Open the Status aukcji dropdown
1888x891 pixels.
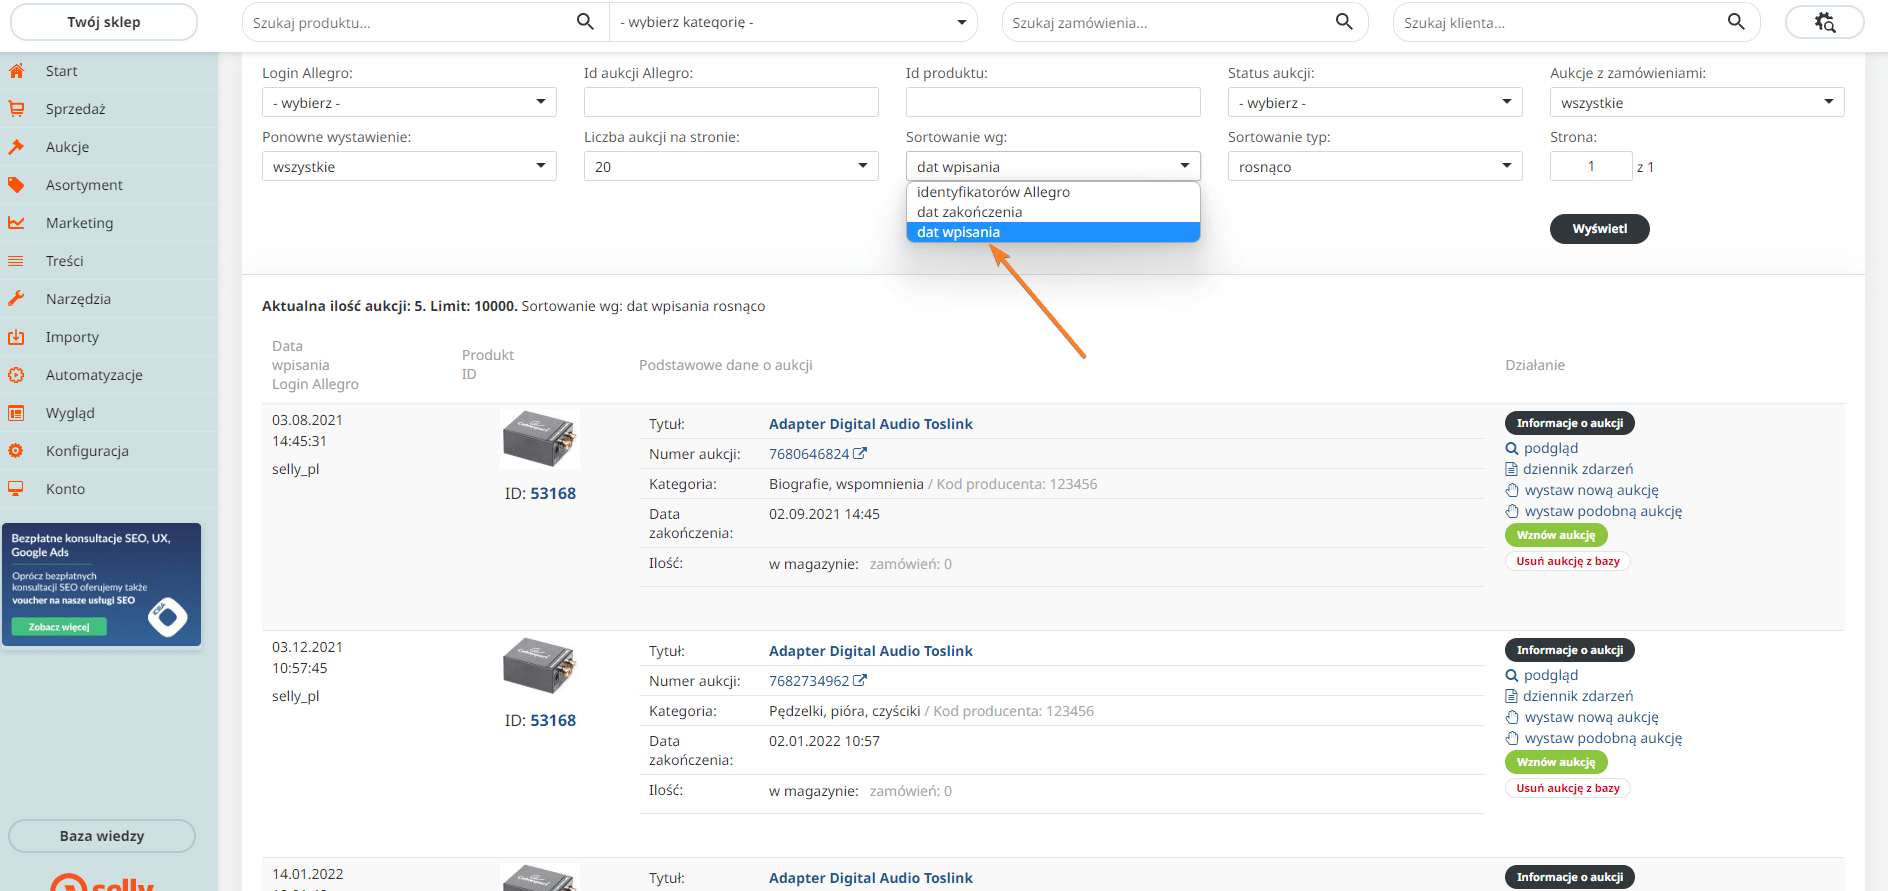pyautogui.click(x=1374, y=102)
